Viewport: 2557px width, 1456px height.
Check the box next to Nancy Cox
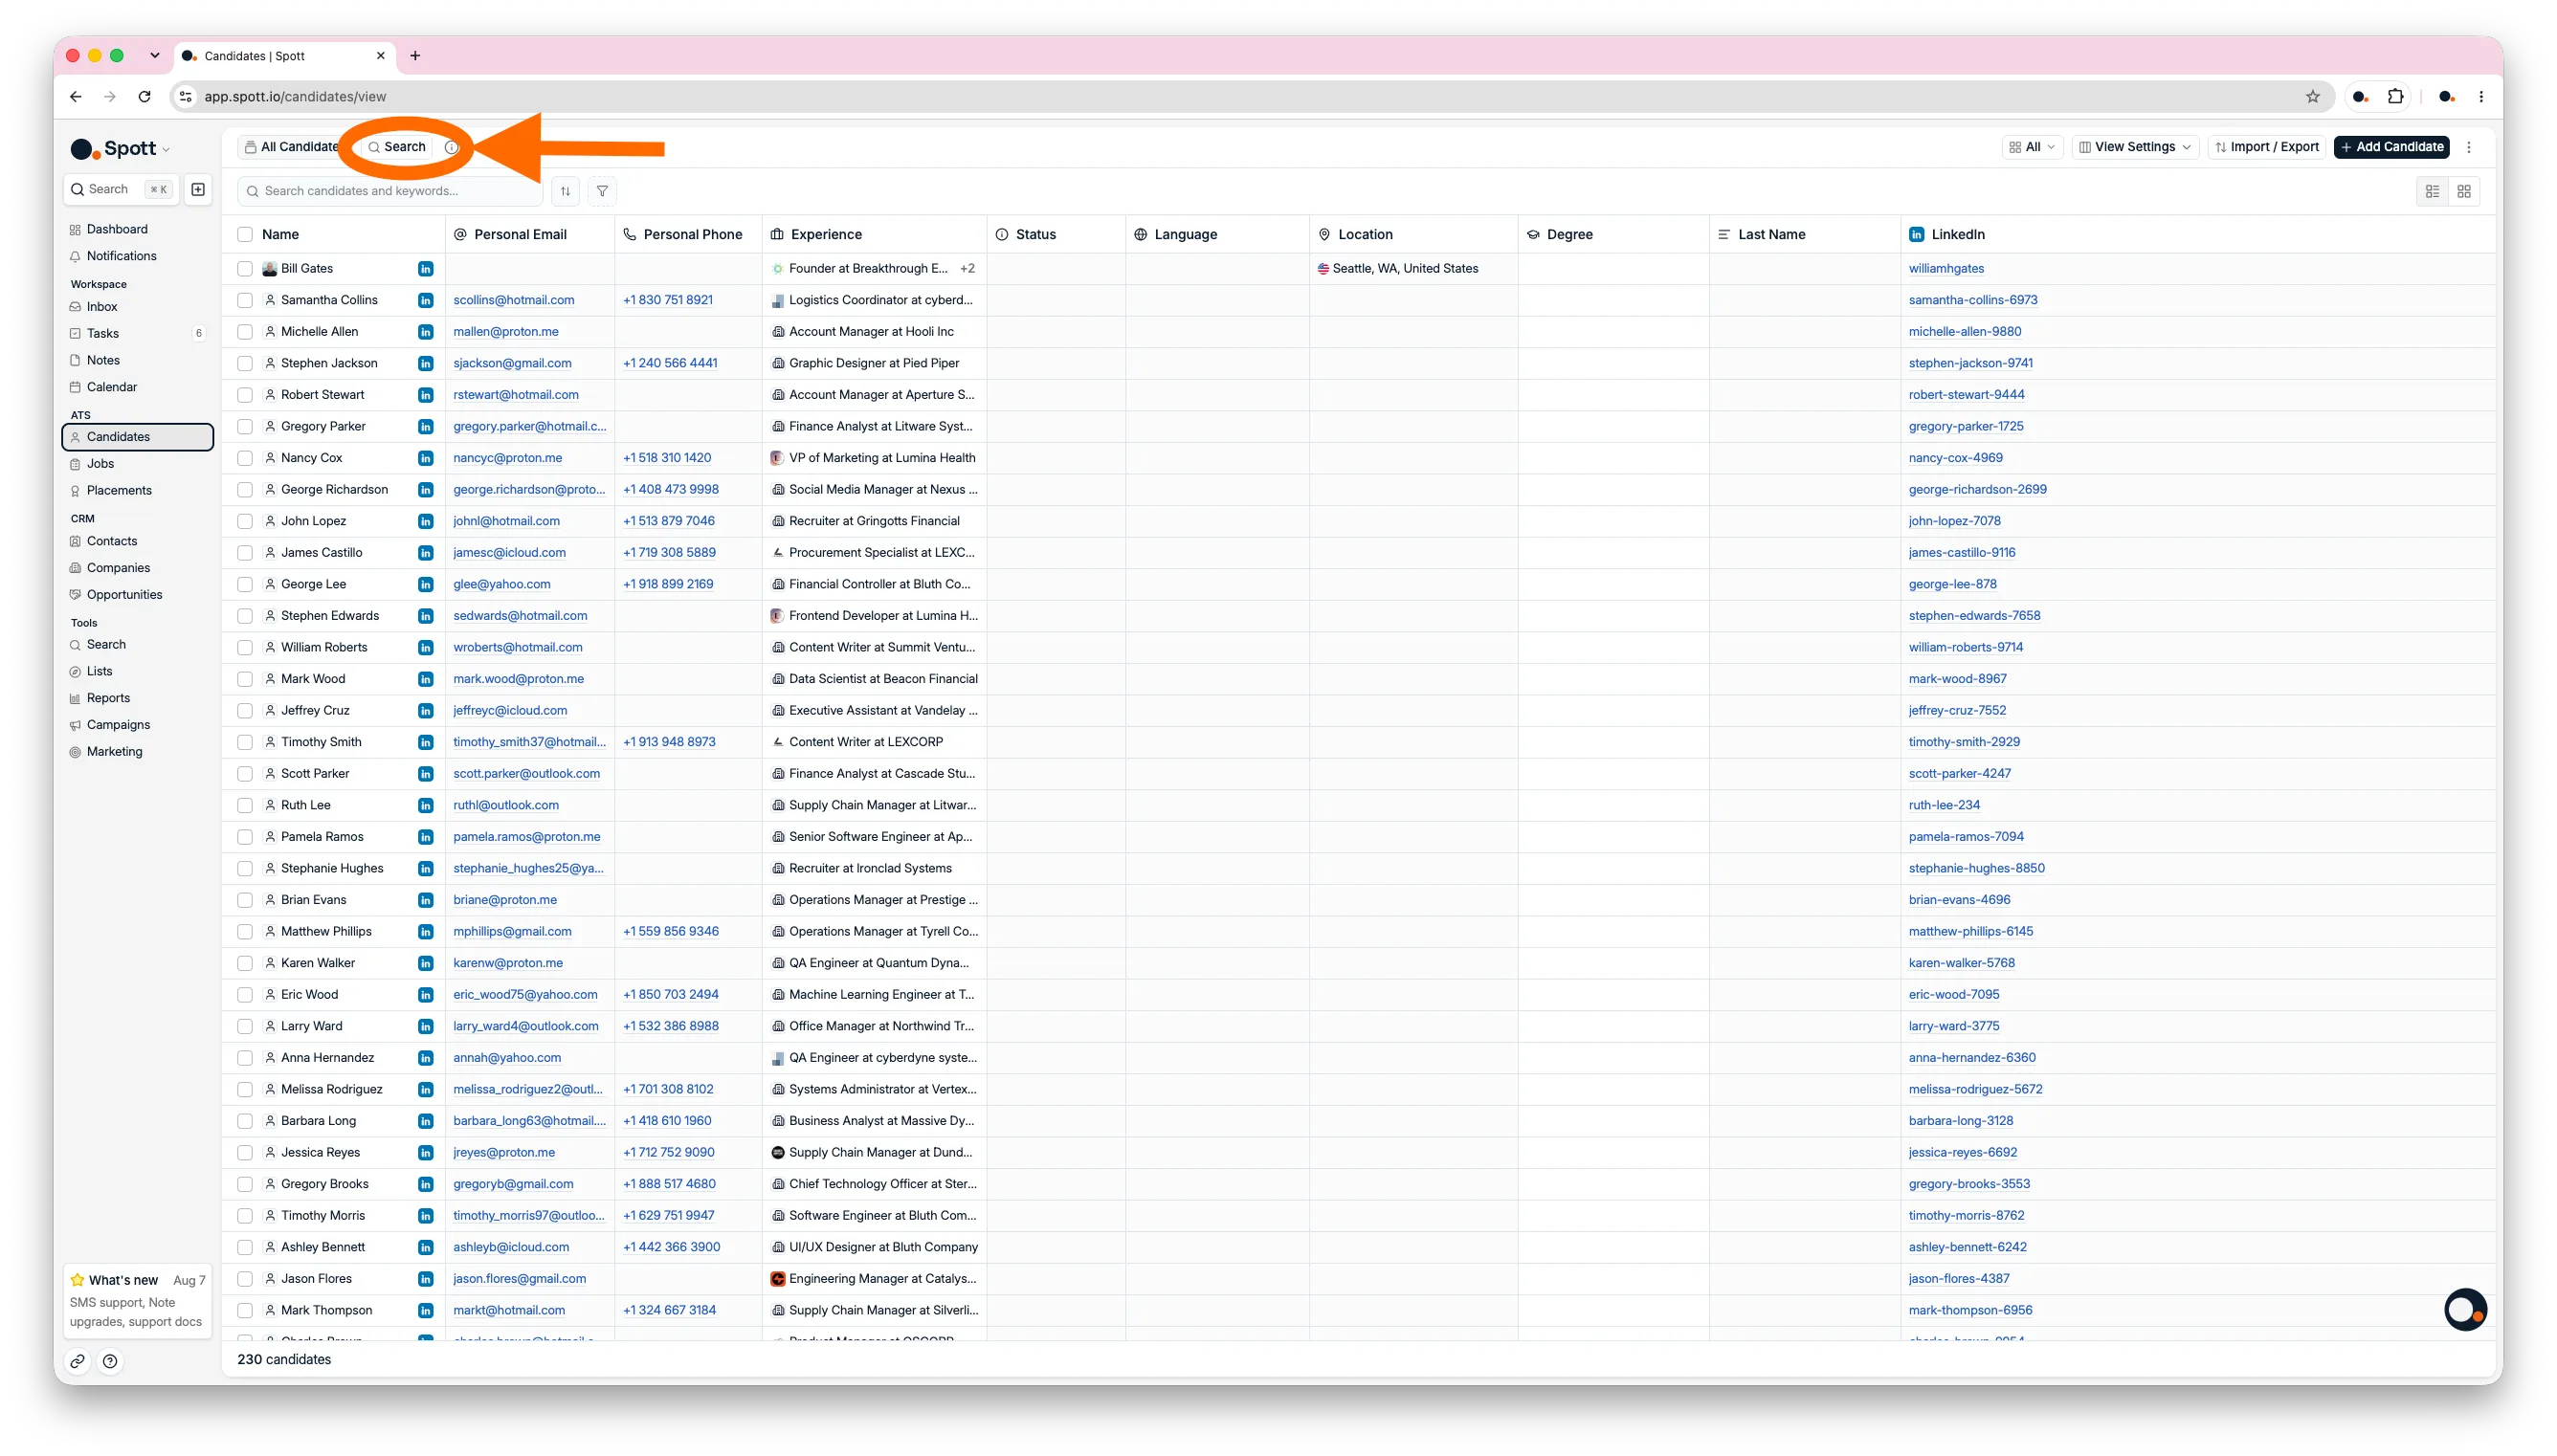(245, 458)
